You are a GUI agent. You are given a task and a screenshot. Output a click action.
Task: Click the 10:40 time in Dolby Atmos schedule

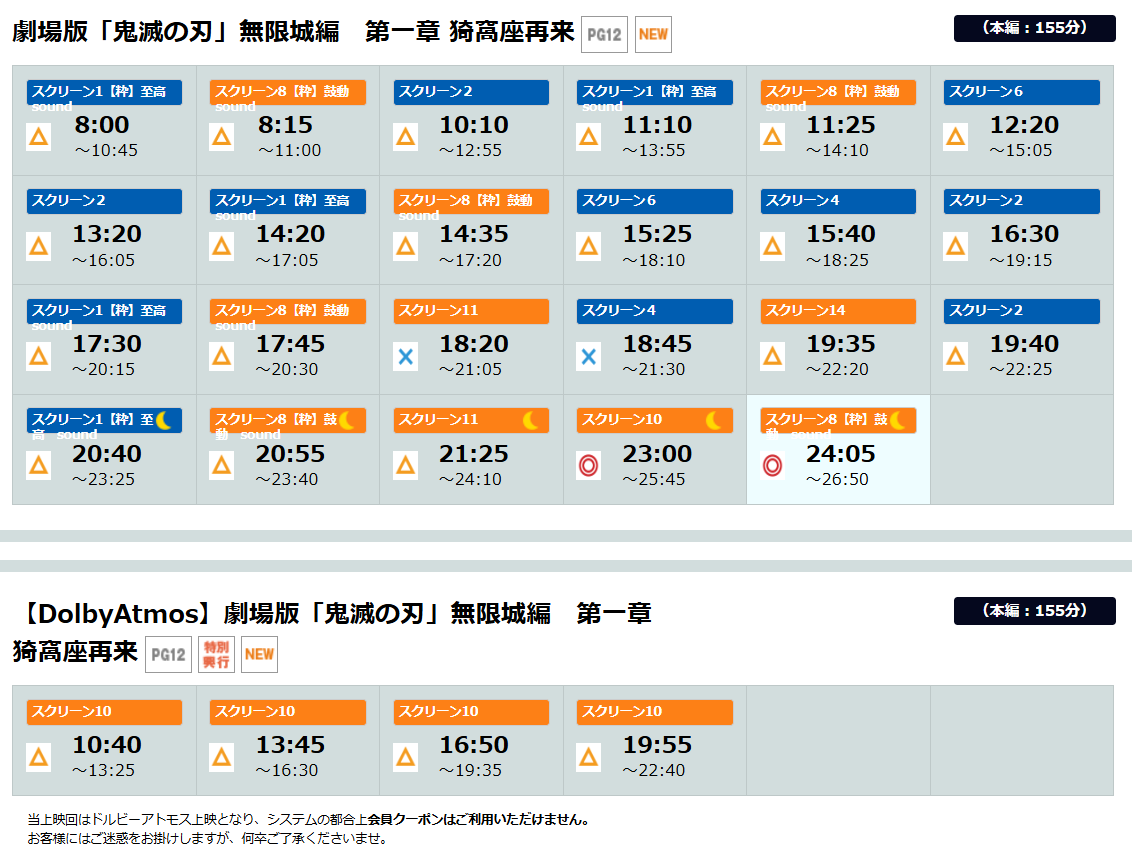click(x=107, y=745)
